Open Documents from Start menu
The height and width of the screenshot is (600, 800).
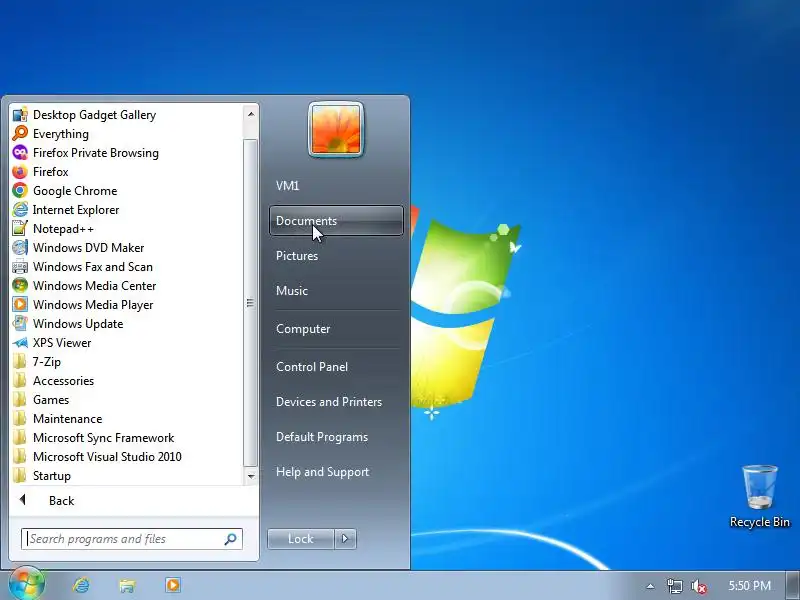336,221
